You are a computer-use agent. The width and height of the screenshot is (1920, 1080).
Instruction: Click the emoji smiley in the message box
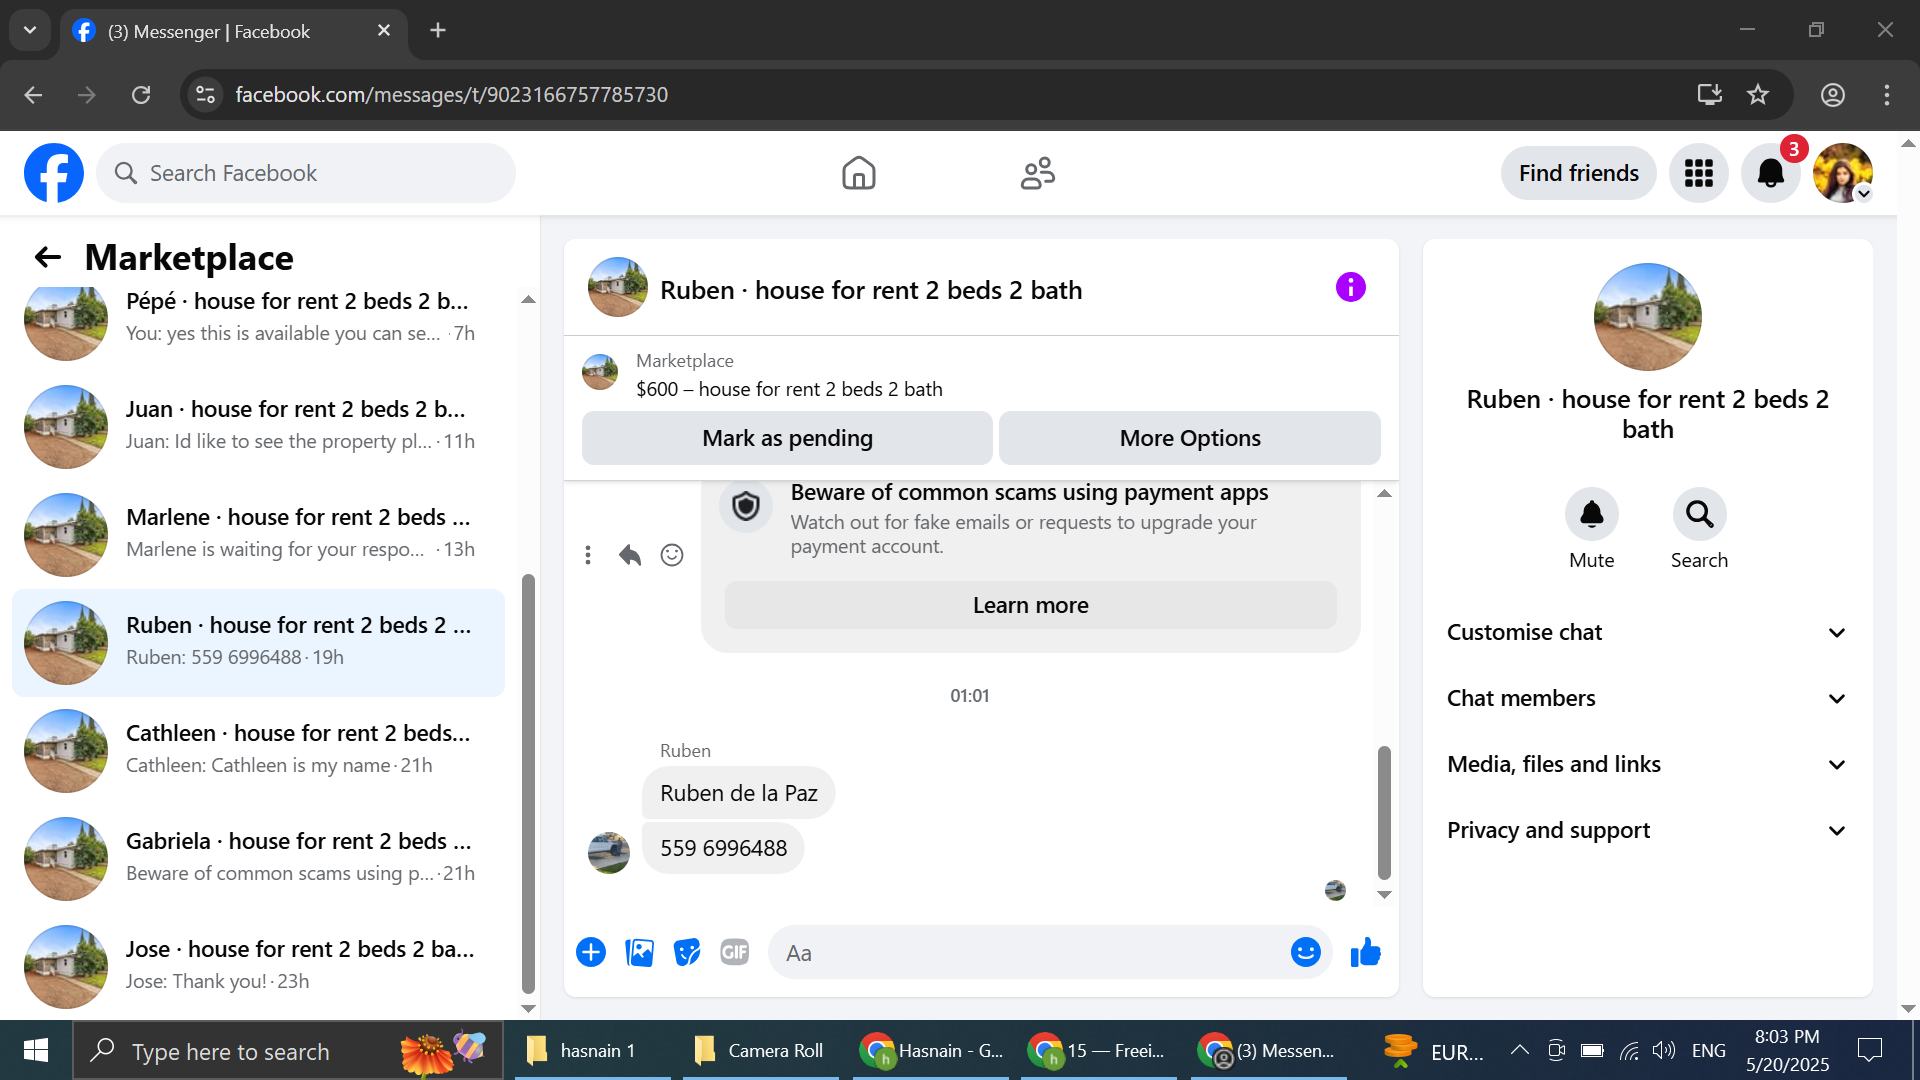click(1305, 952)
